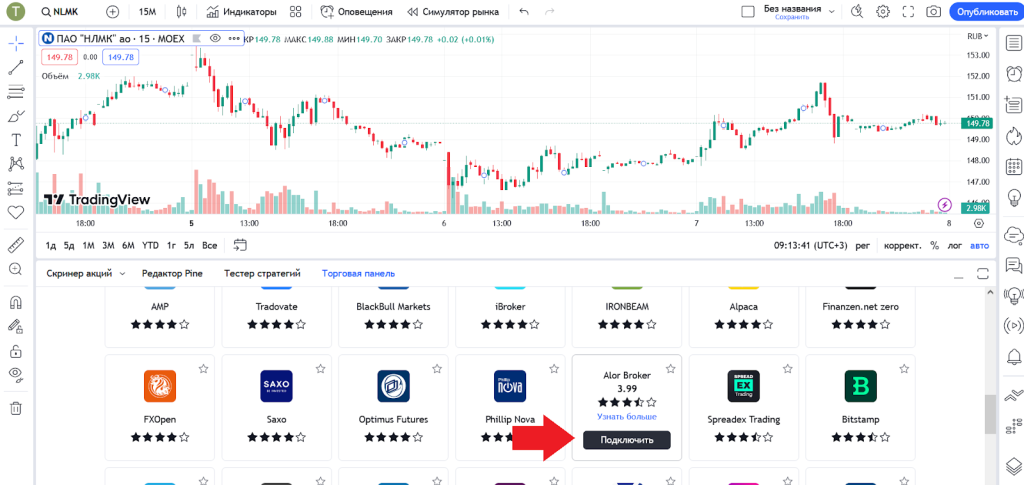
Task: Favorite the Saxo broker star
Action: [x=320, y=369]
